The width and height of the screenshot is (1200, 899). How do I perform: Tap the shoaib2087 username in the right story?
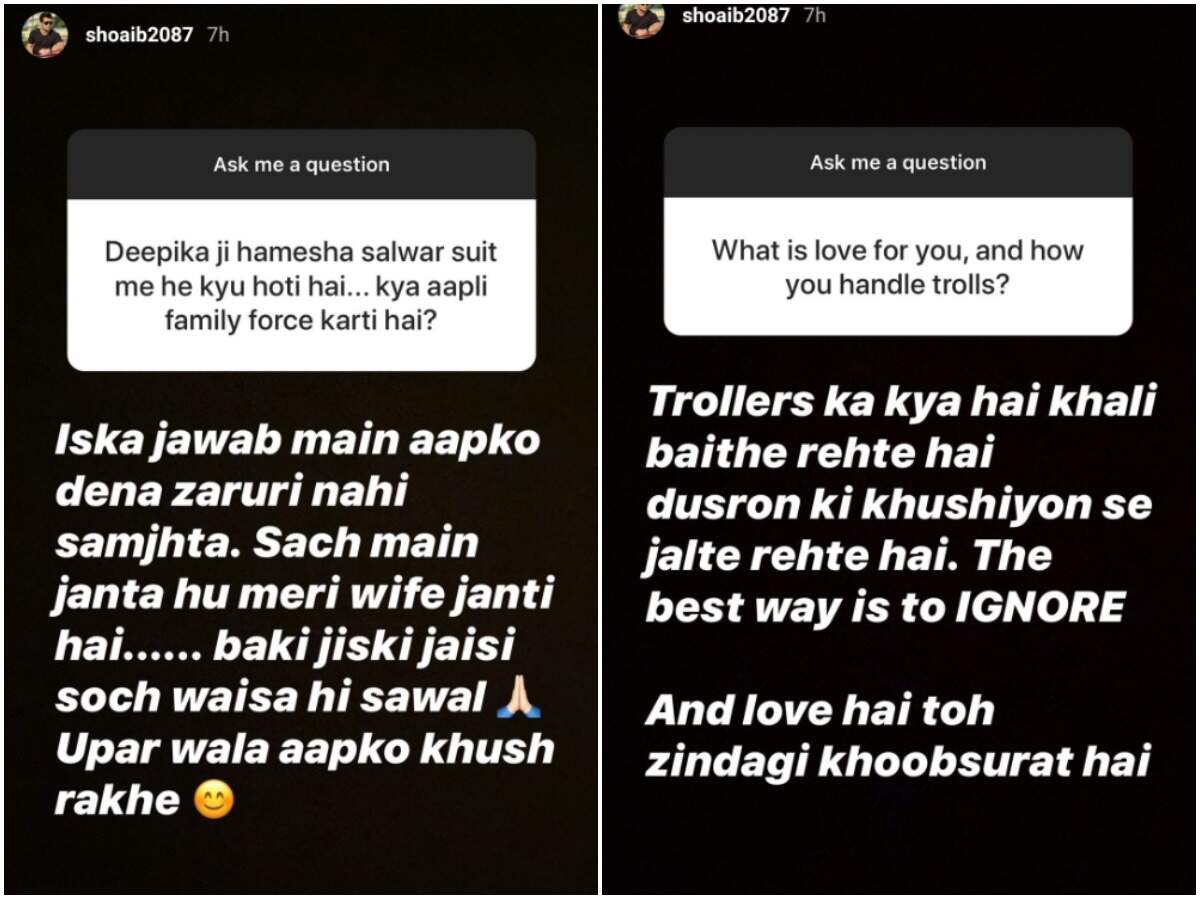click(x=736, y=16)
